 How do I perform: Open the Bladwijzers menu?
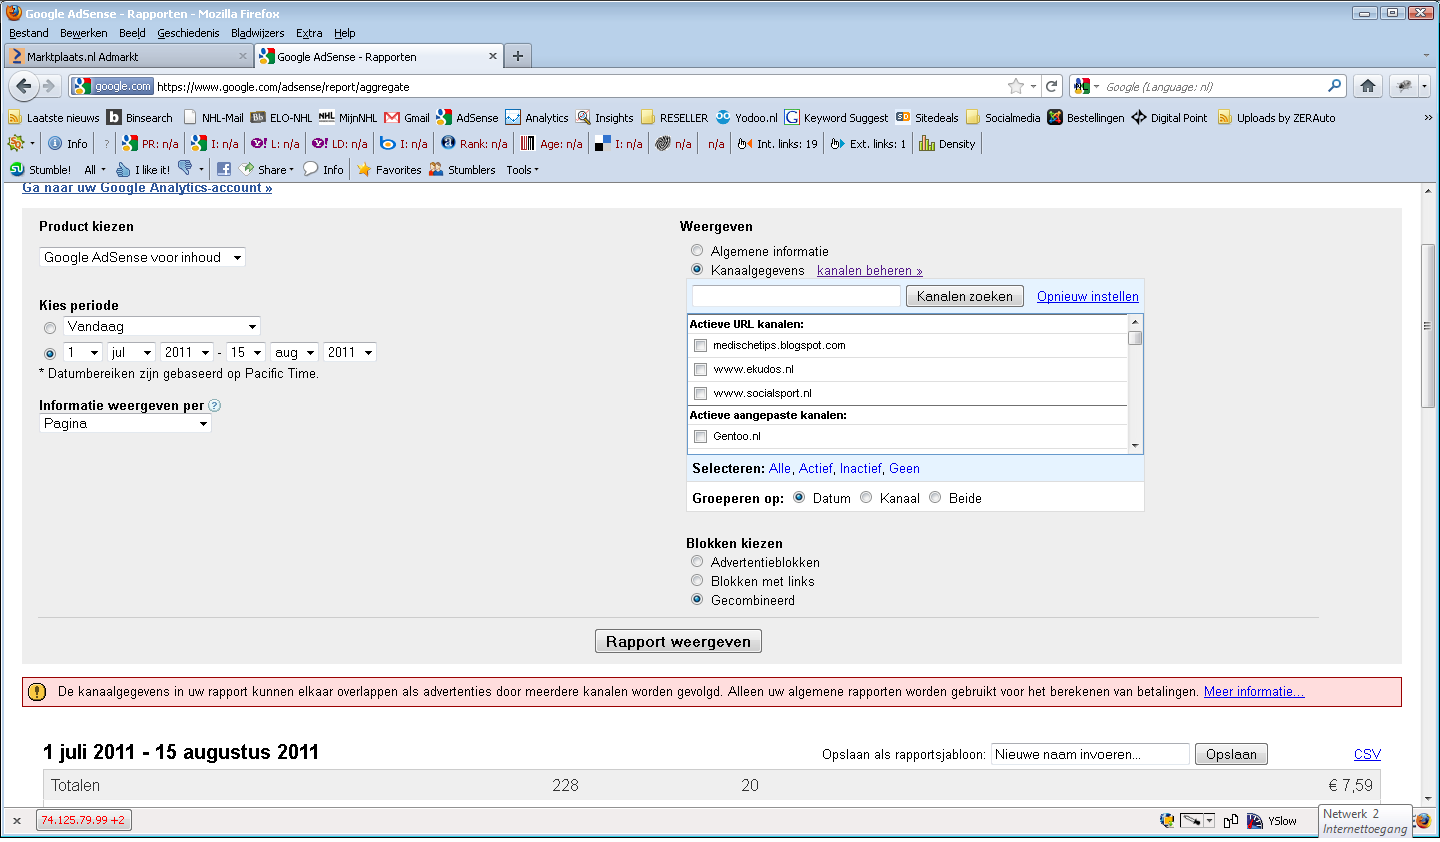[258, 33]
